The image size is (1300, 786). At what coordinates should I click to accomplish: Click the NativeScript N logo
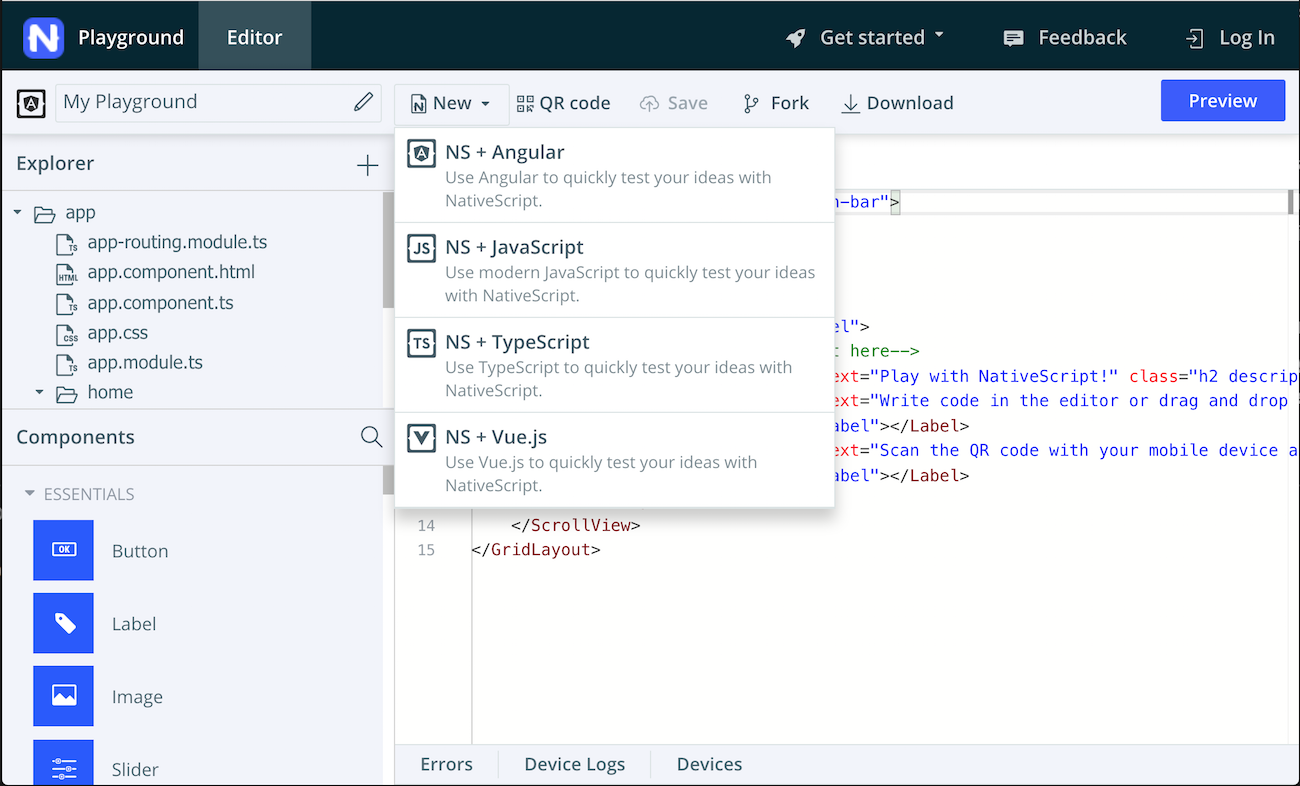(x=44, y=38)
